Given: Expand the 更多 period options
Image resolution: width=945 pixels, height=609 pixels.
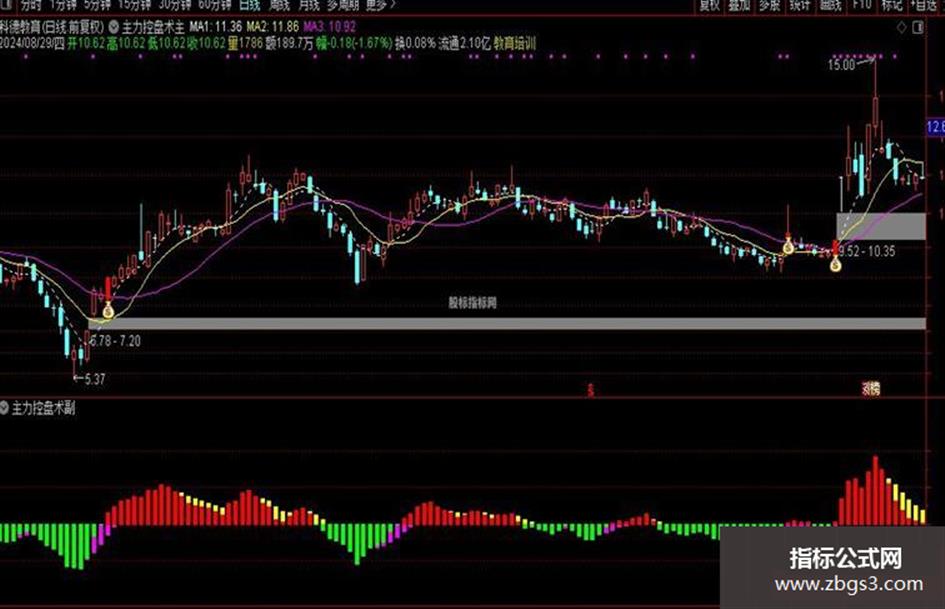Looking at the screenshot, I should pos(380,5).
